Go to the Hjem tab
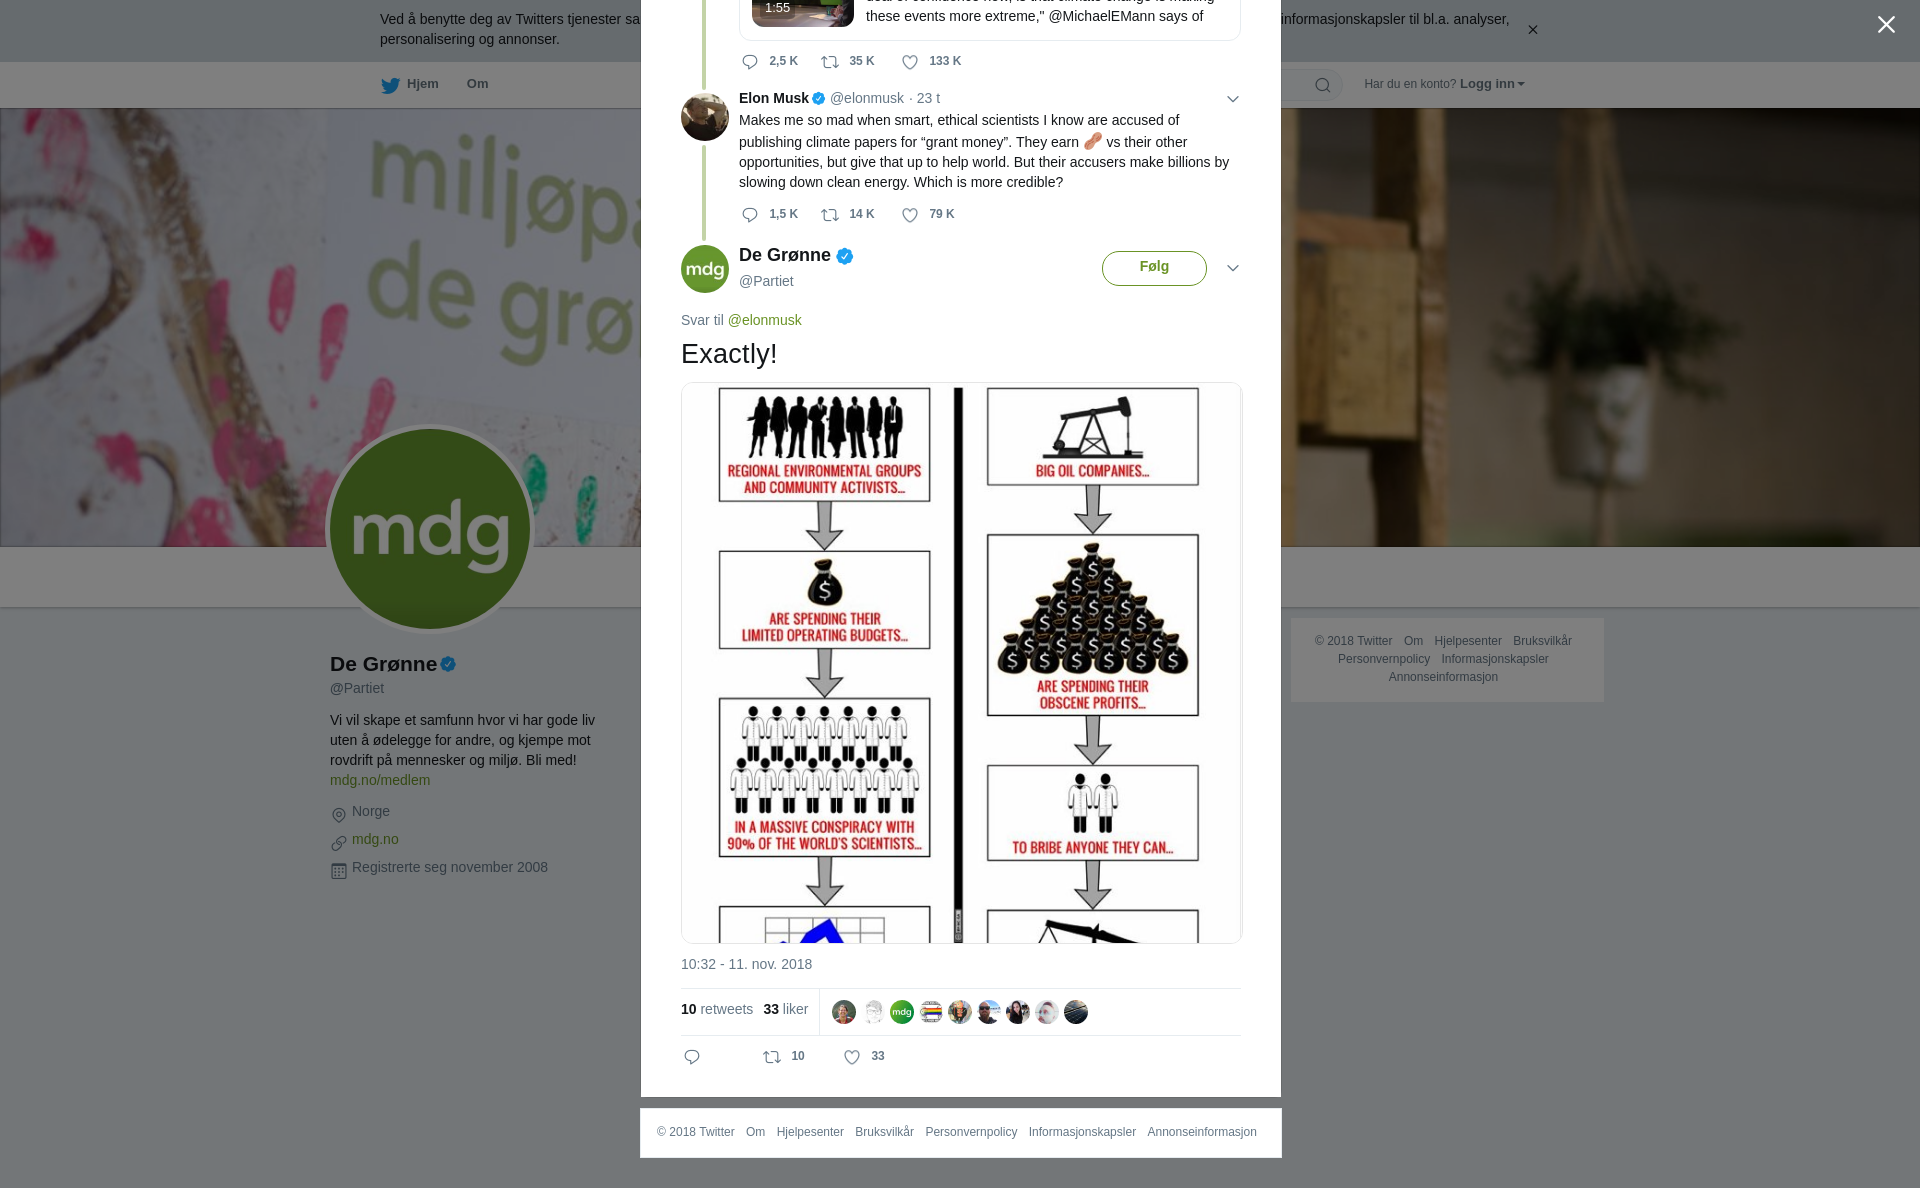This screenshot has height=1188, width=1920. (x=410, y=84)
